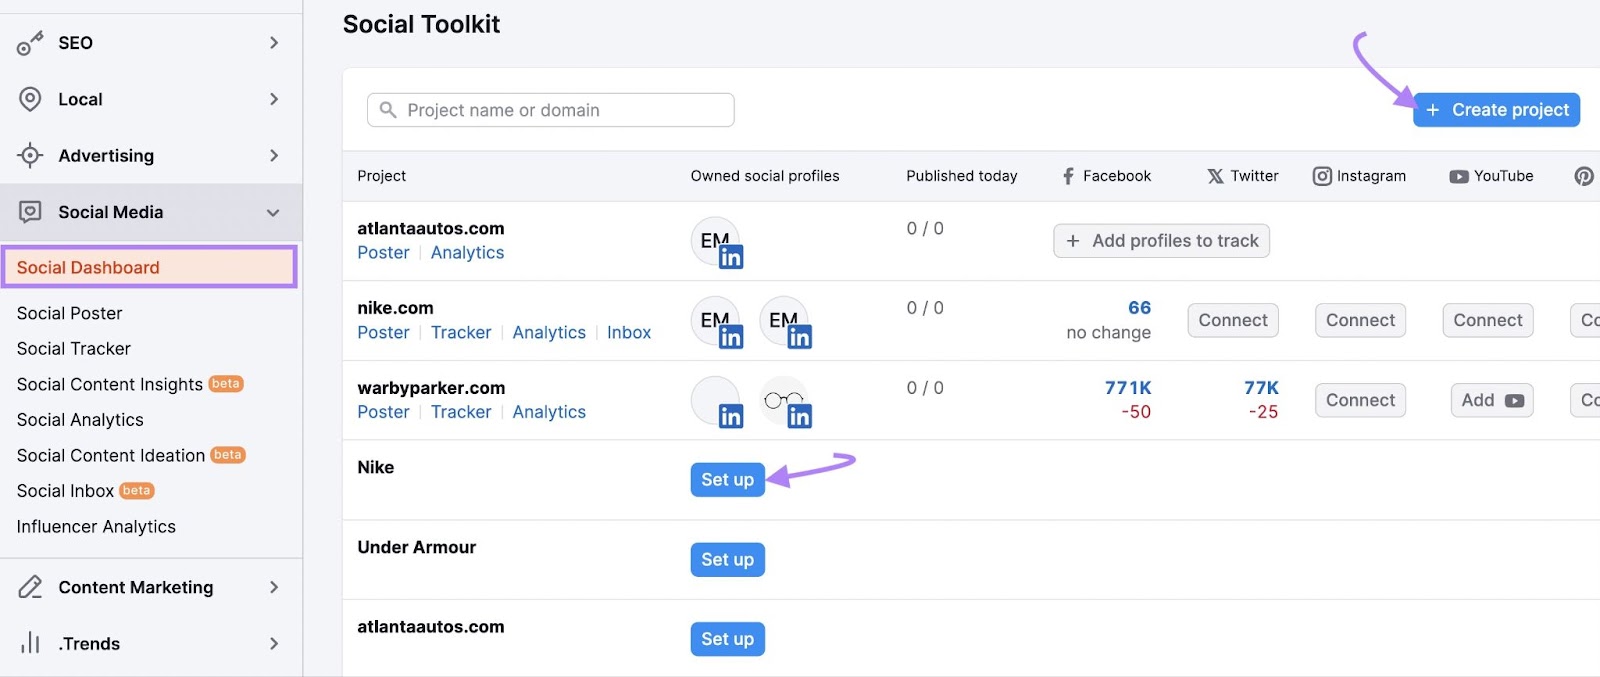This screenshot has width=1600, height=677.
Task: Expand the Local menu chevron
Action: click(274, 99)
